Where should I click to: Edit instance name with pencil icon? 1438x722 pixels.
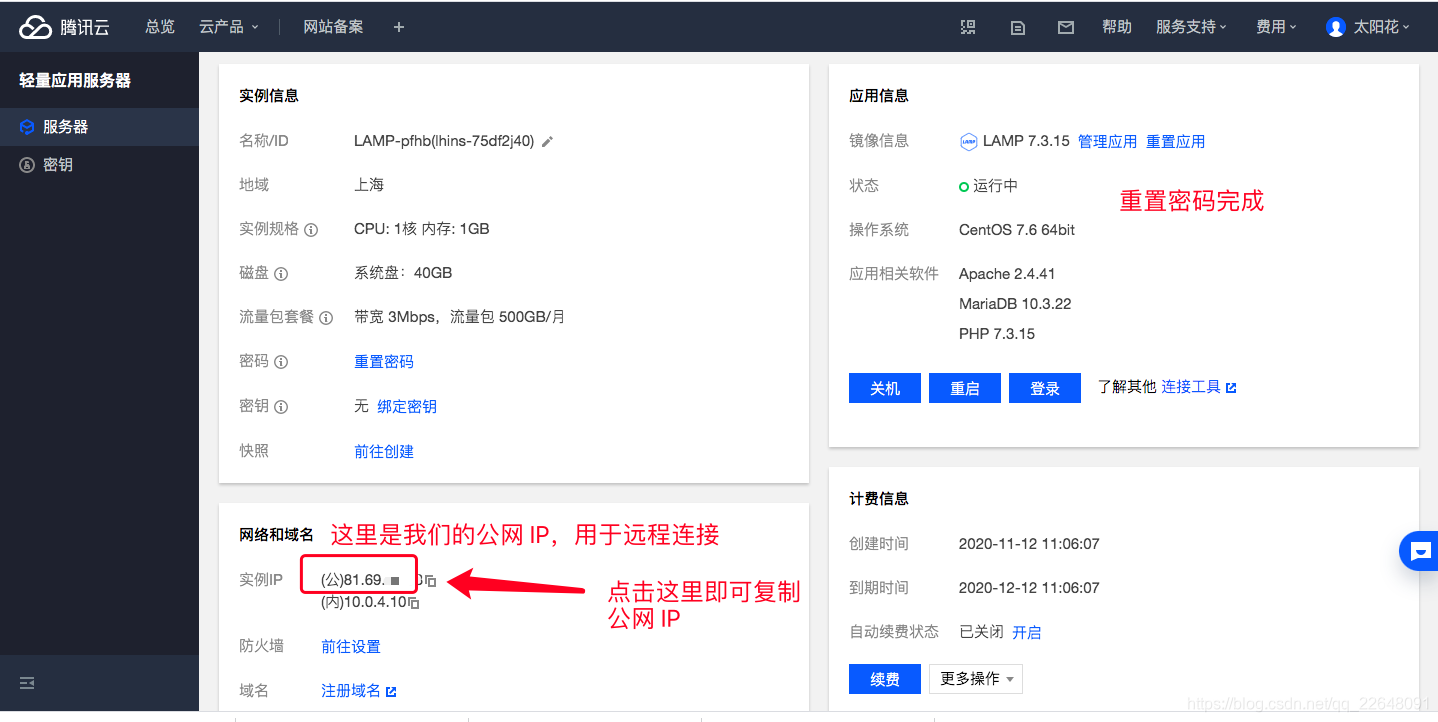click(547, 142)
